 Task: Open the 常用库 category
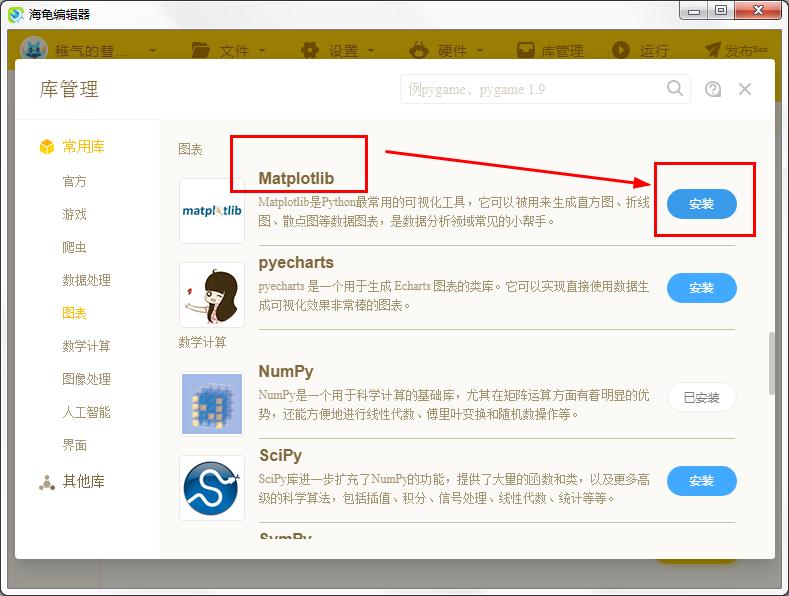coord(84,146)
